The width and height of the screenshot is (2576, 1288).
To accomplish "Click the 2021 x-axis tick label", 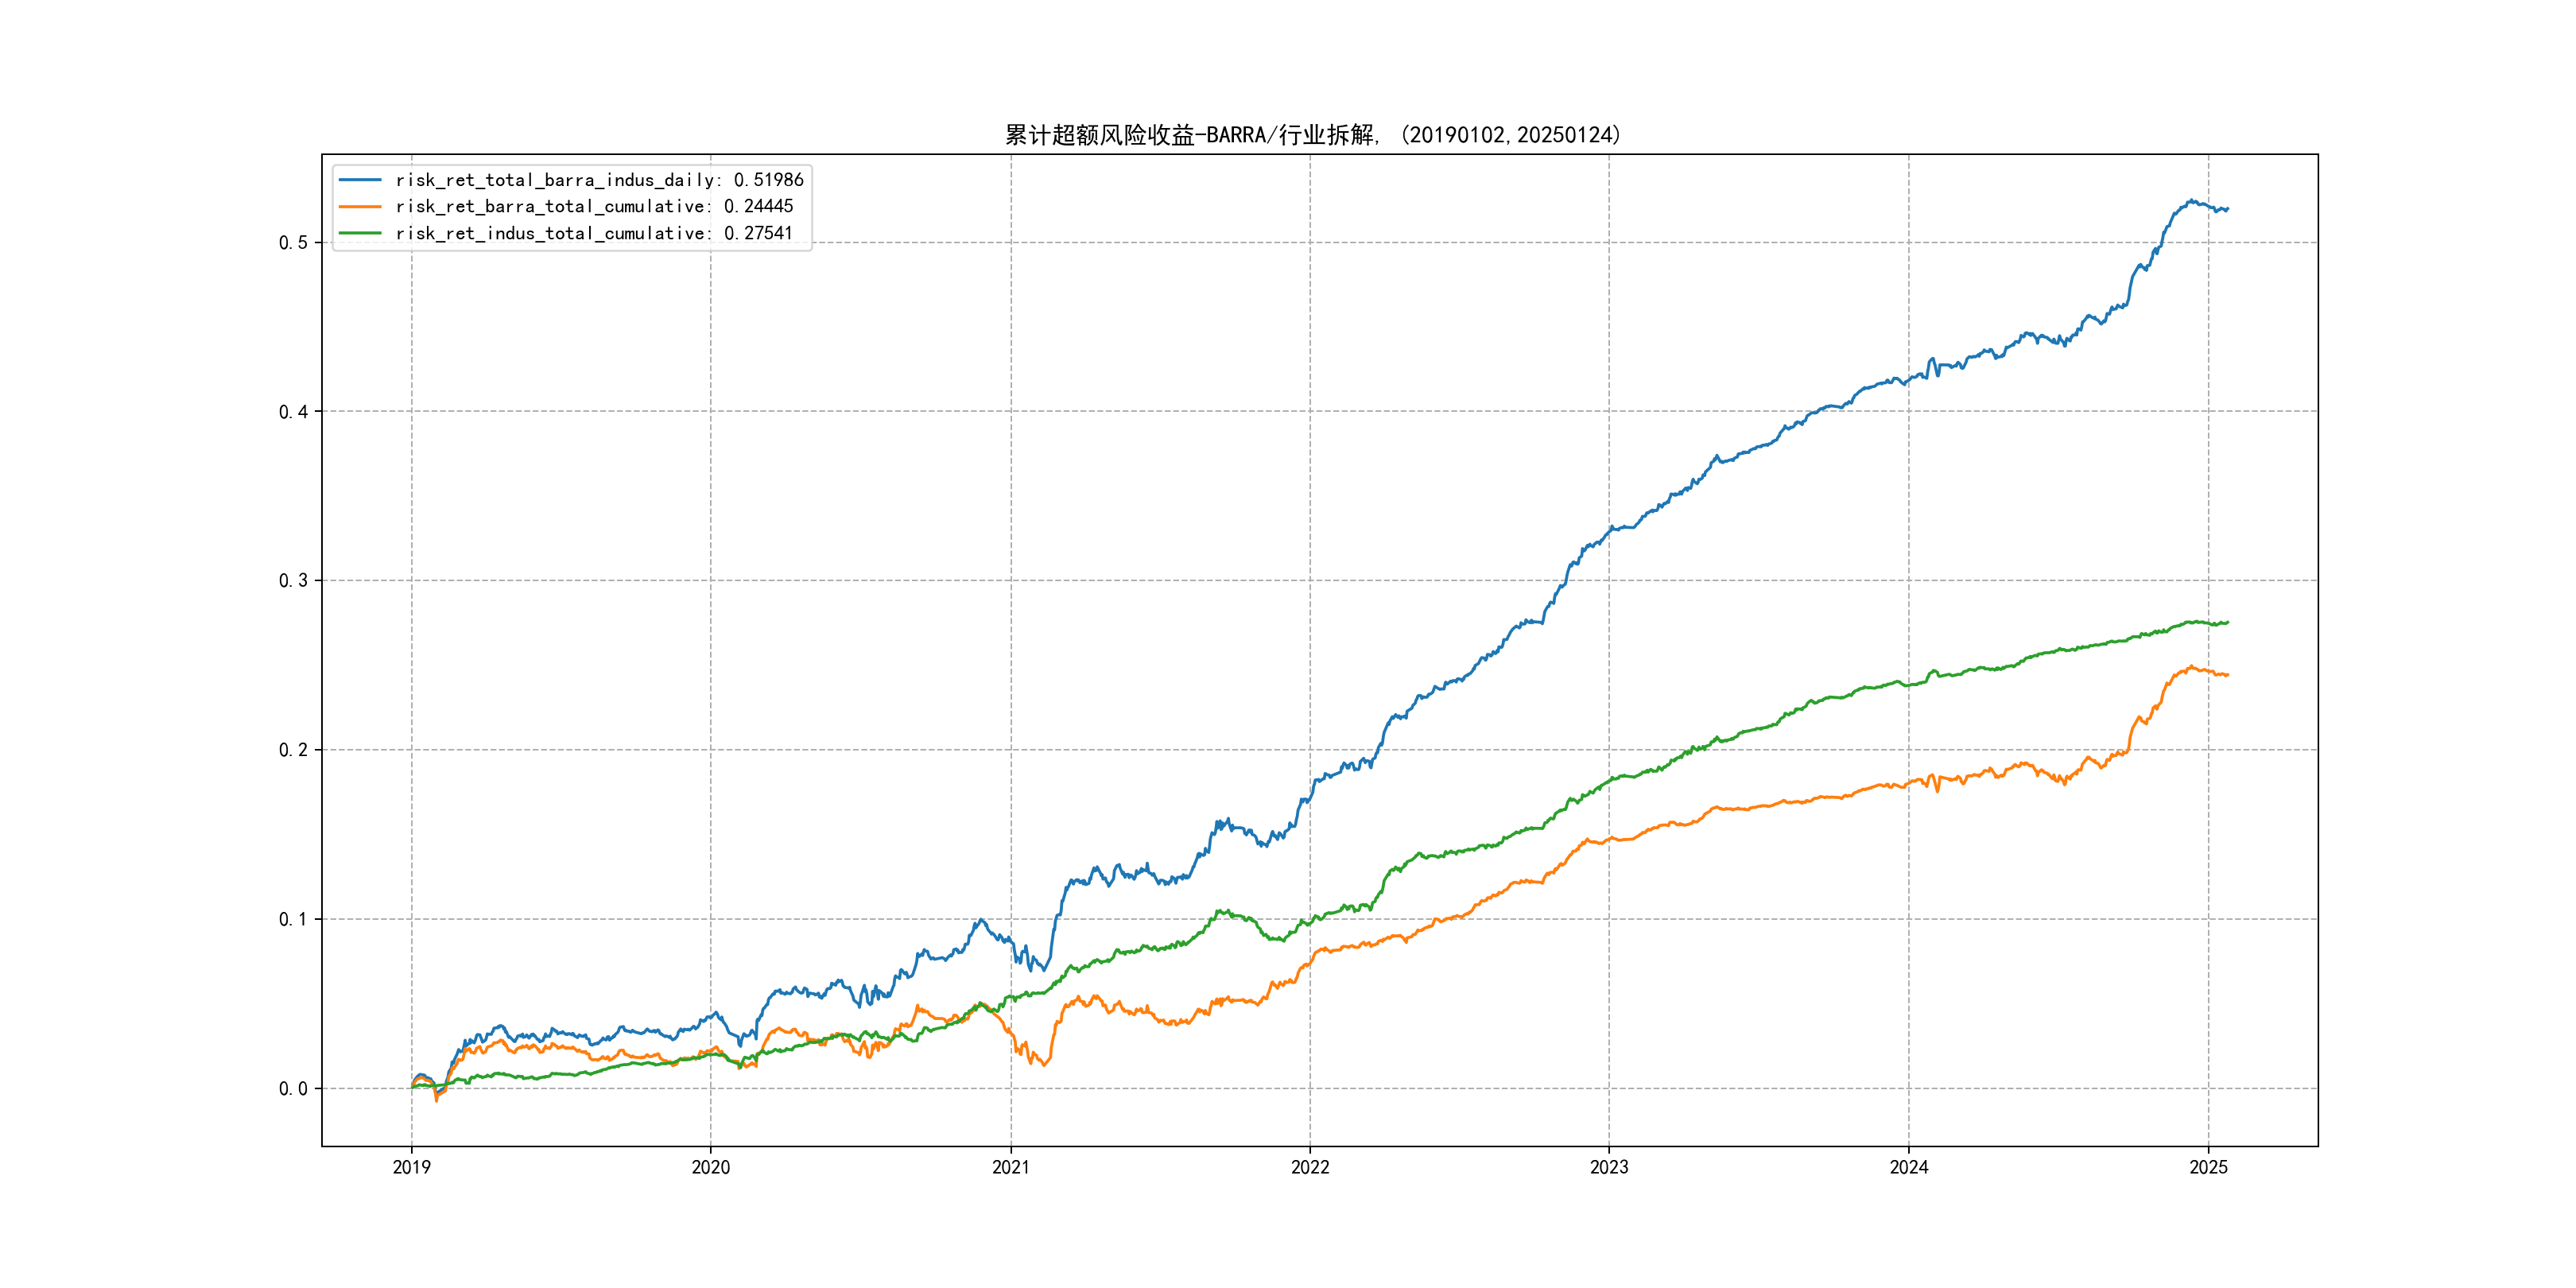I will 1010,1167.
